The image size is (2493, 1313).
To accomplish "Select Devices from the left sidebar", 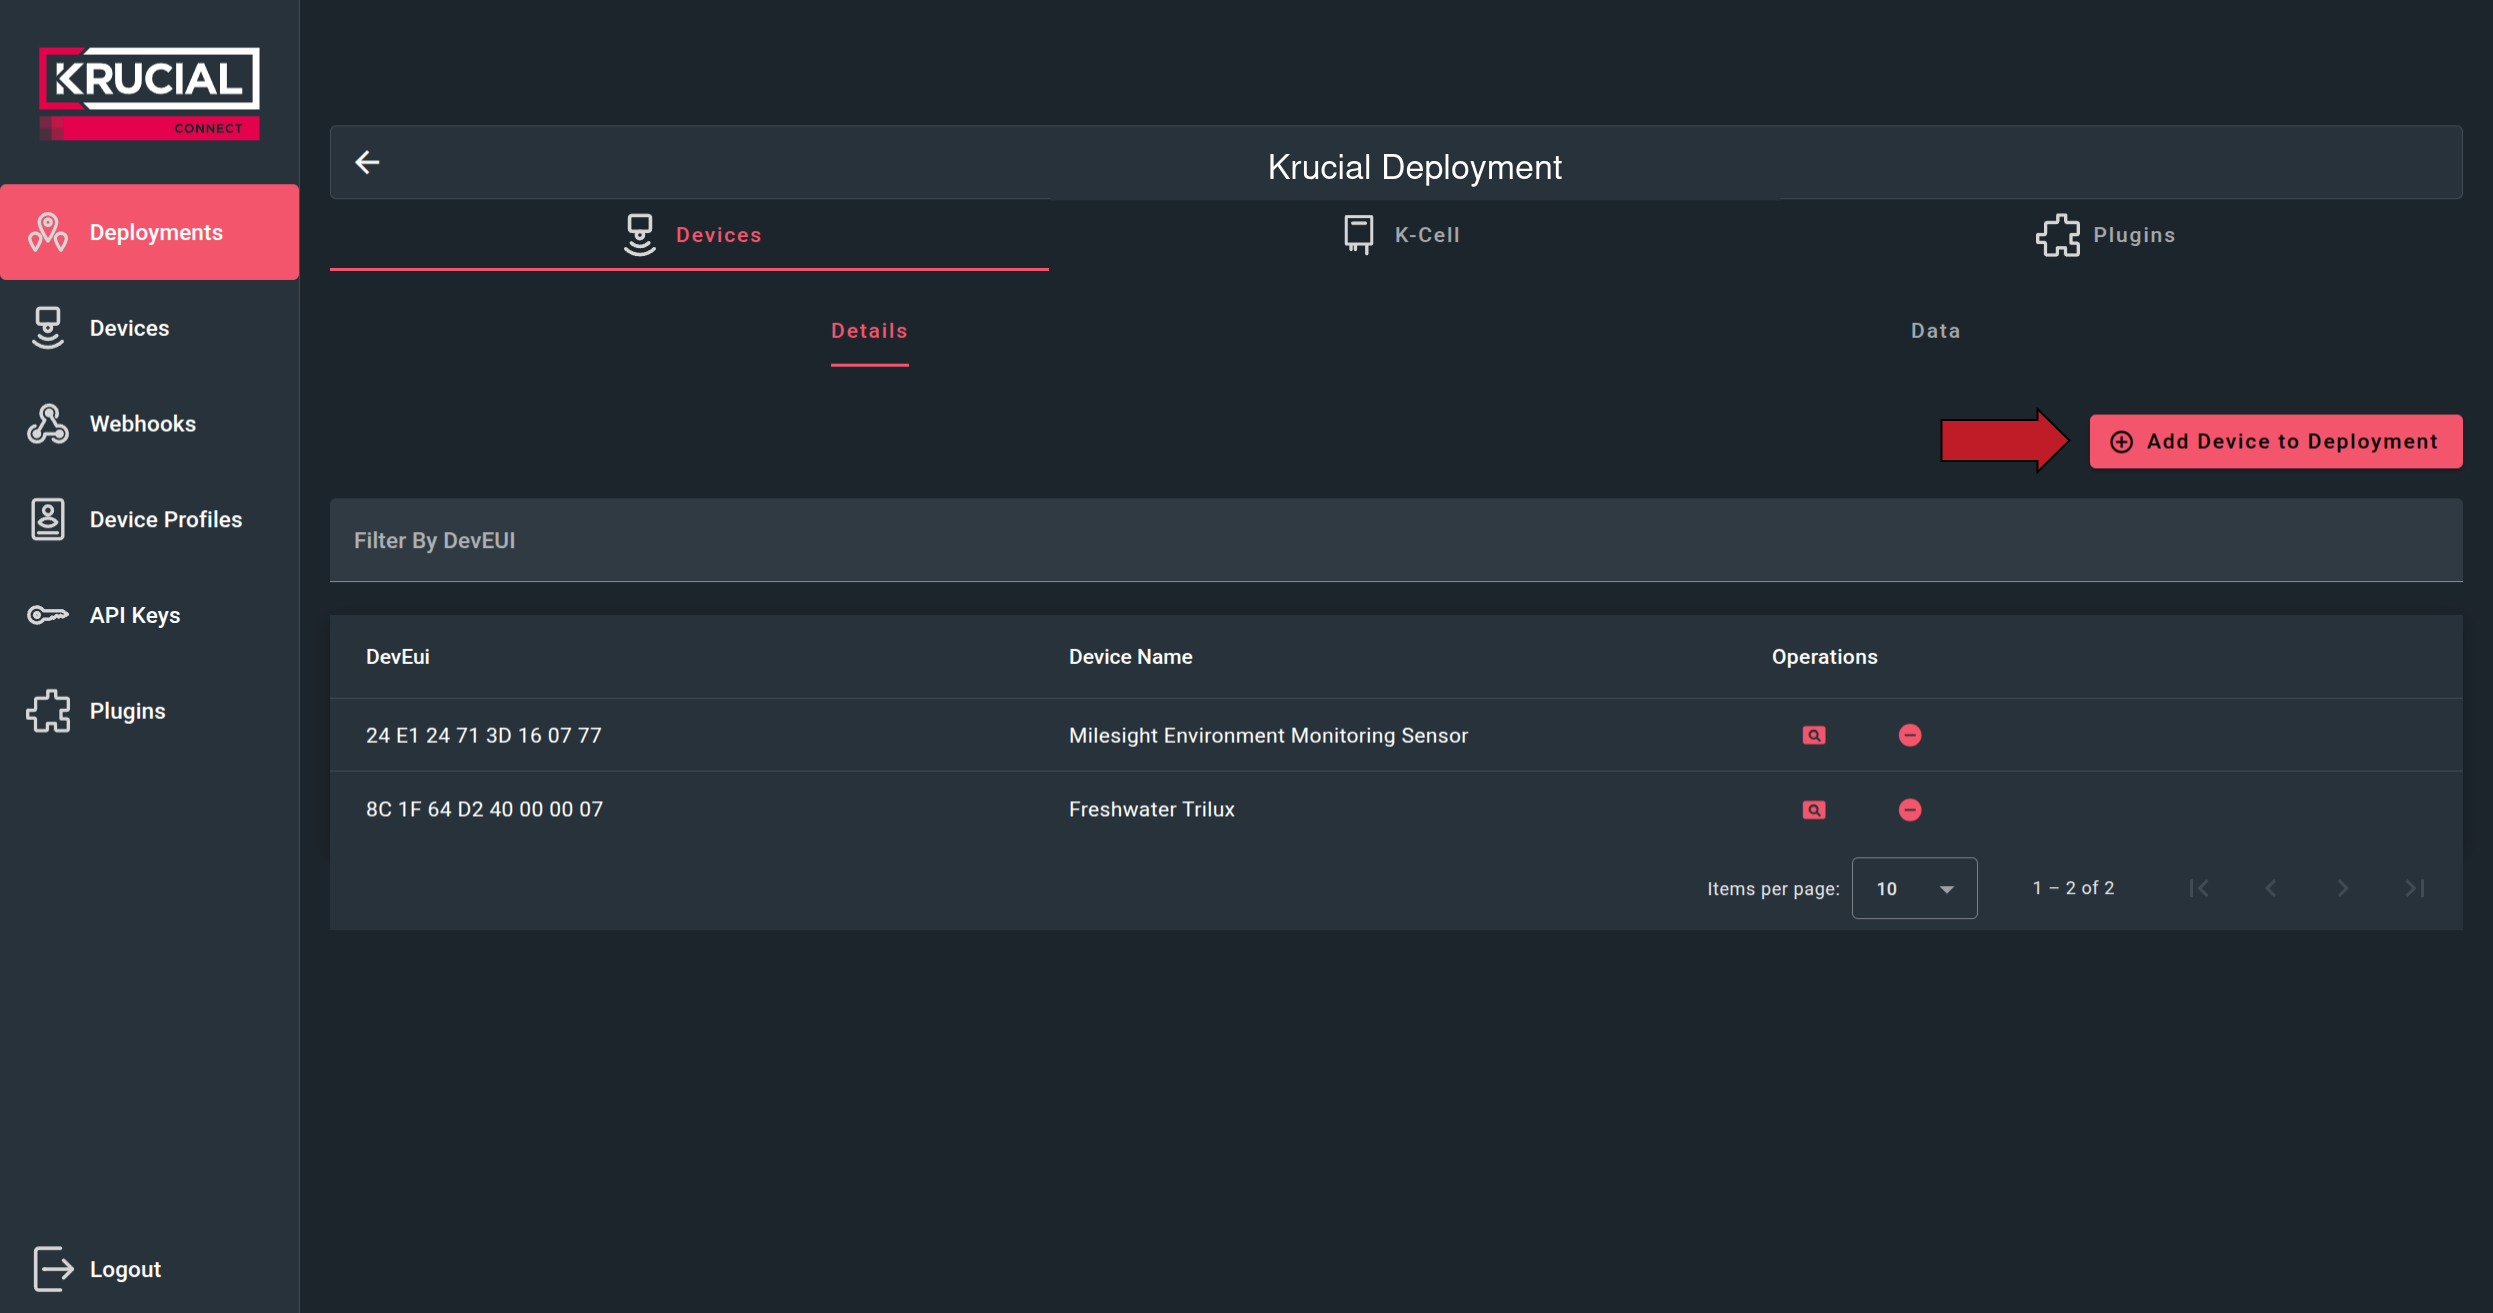I will 129,327.
